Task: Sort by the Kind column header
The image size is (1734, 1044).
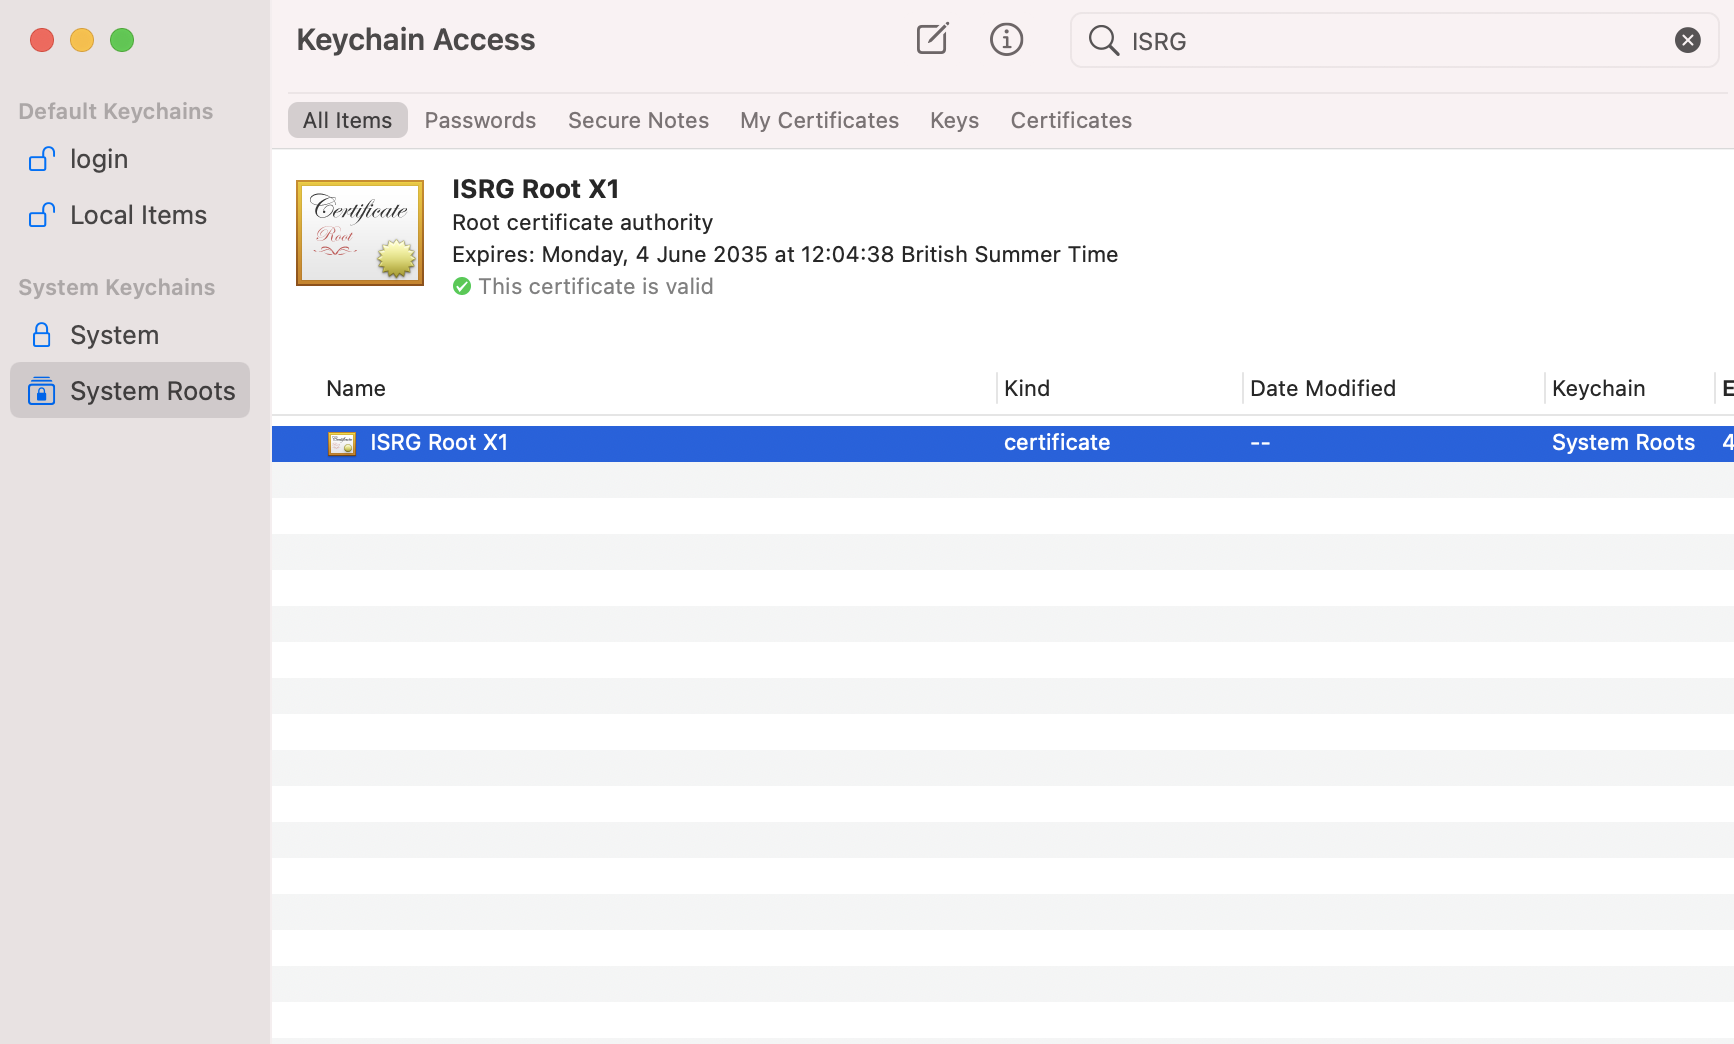Action: pyautogui.click(x=1027, y=388)
